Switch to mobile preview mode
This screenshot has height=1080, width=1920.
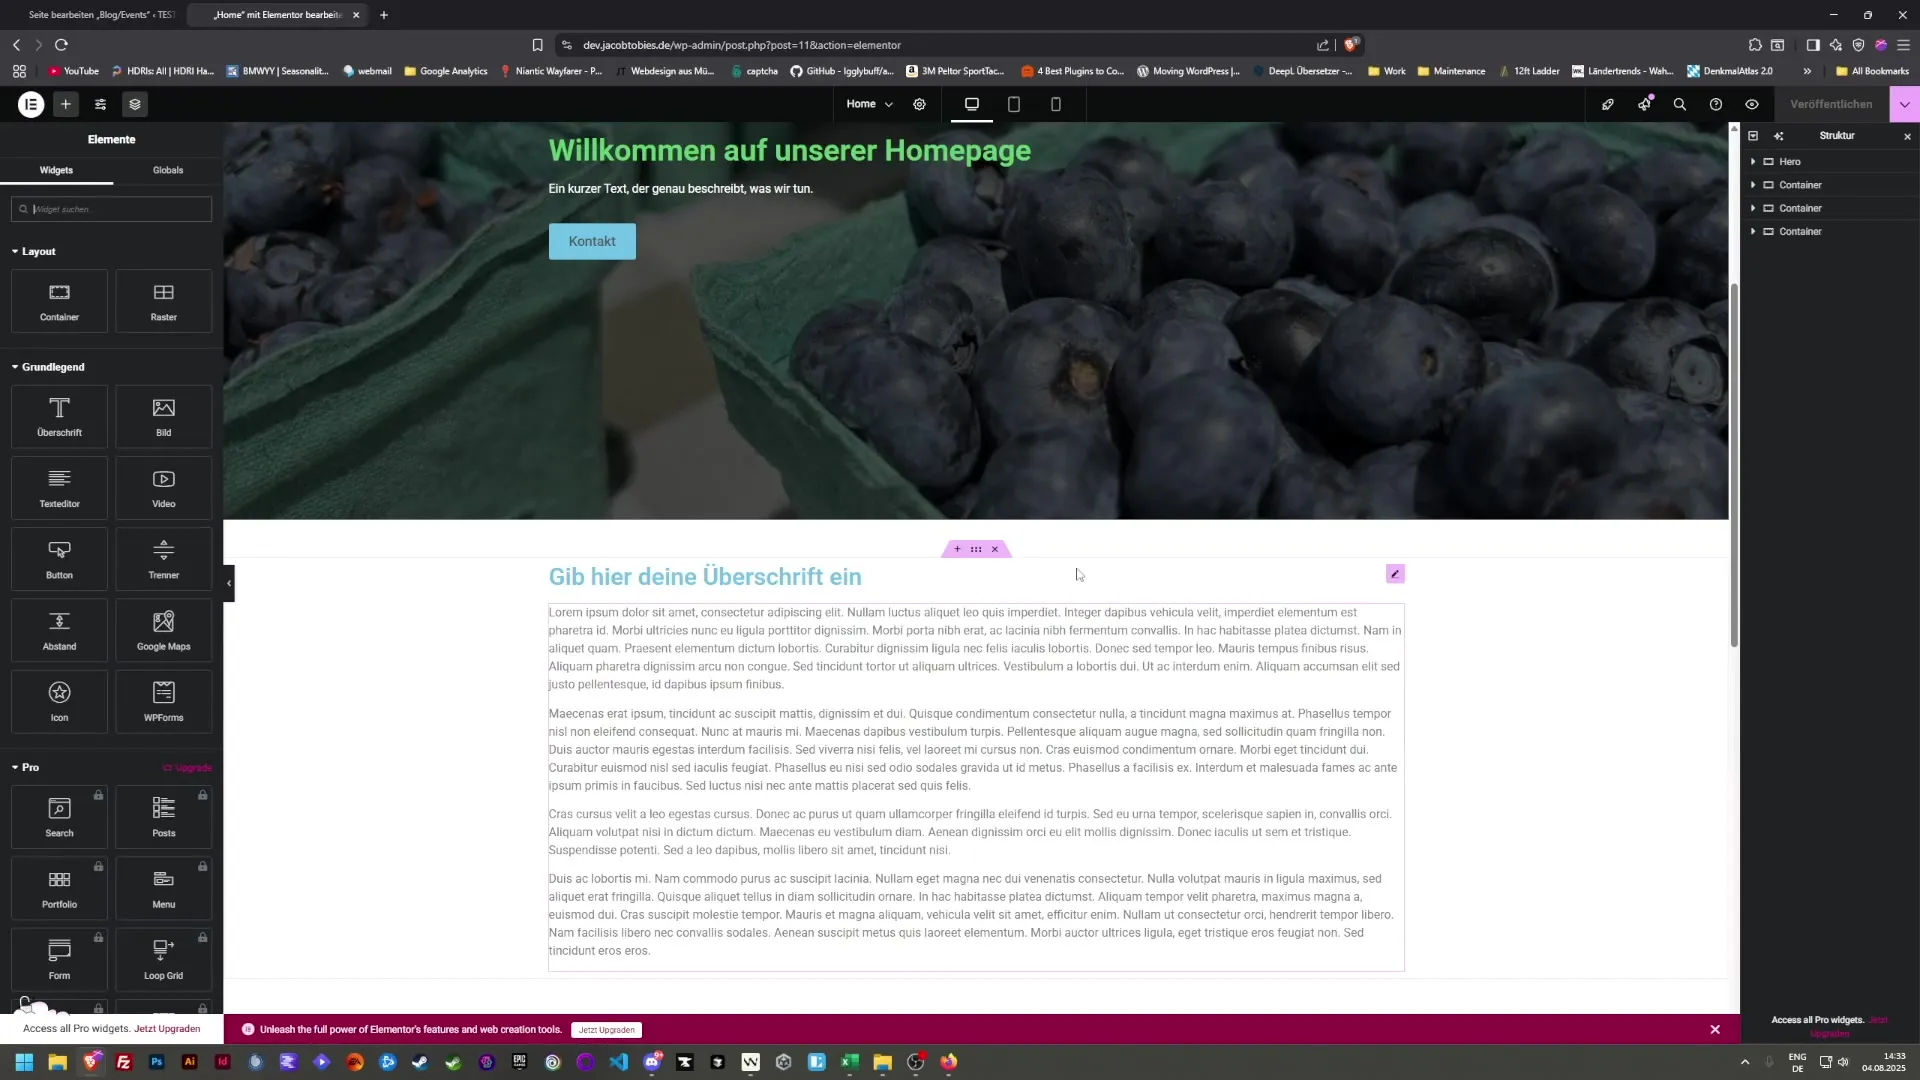1056,104
